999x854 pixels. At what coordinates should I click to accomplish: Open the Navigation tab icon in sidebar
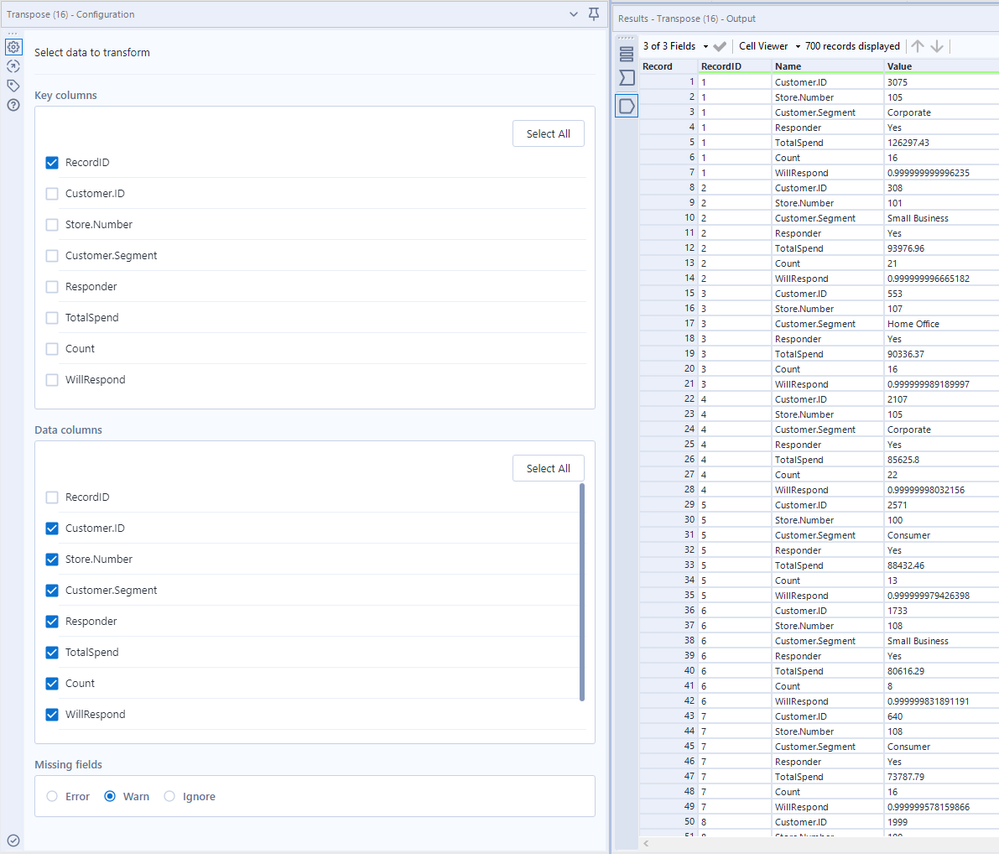(13, 66)
